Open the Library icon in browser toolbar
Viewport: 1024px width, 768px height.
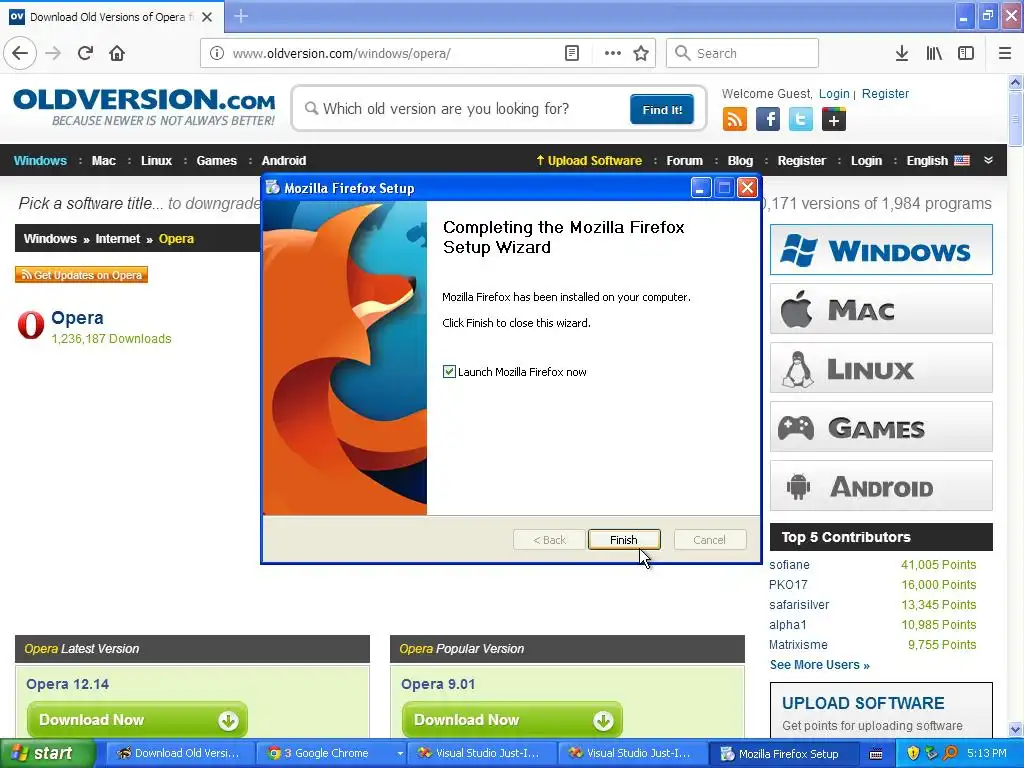934,53
